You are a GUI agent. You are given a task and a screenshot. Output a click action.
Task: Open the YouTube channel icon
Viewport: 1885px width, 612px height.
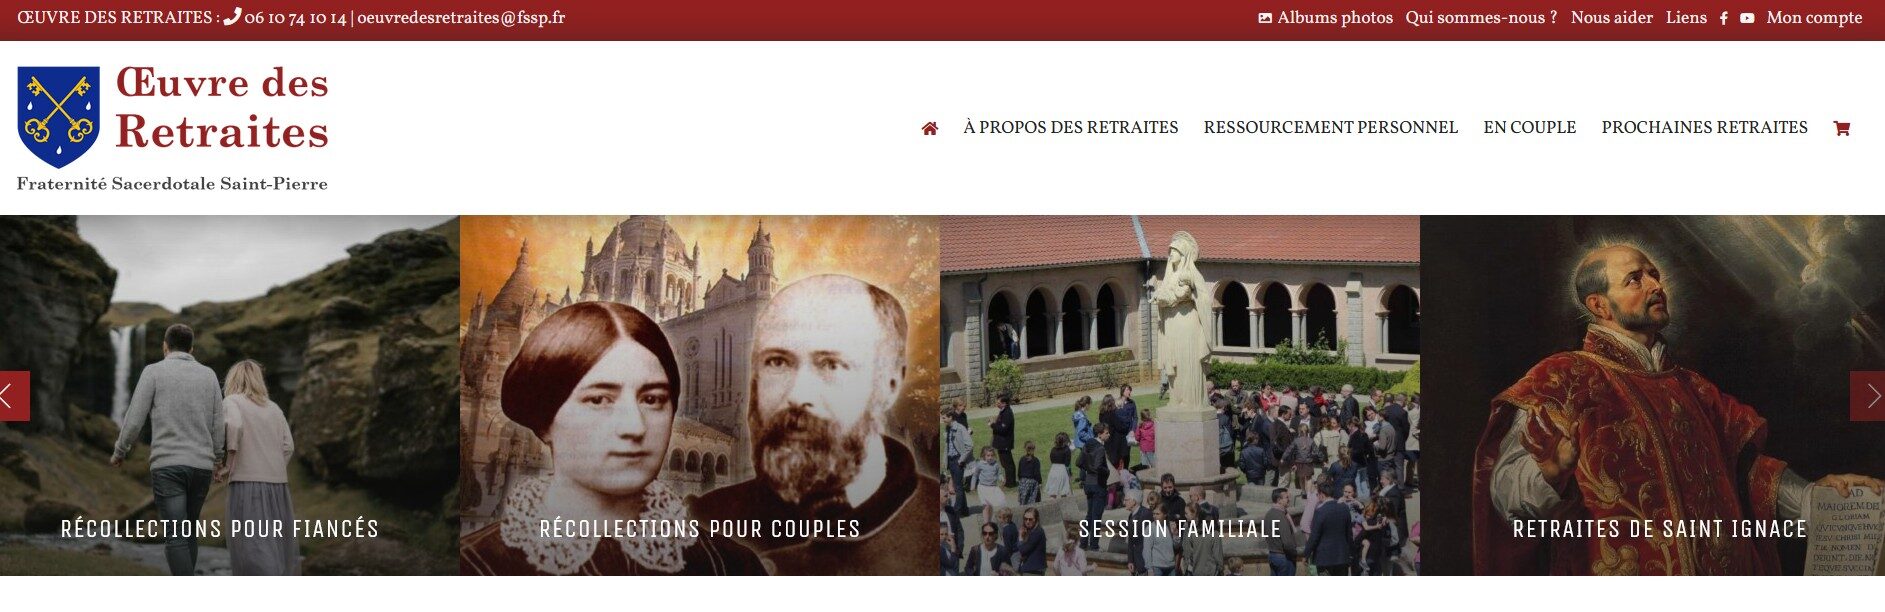[1747, 18]
